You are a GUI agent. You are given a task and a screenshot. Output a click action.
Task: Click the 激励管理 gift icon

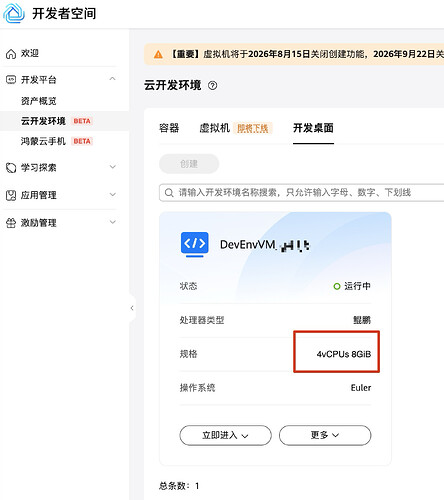pyautogui.click(x=11, y=223)
